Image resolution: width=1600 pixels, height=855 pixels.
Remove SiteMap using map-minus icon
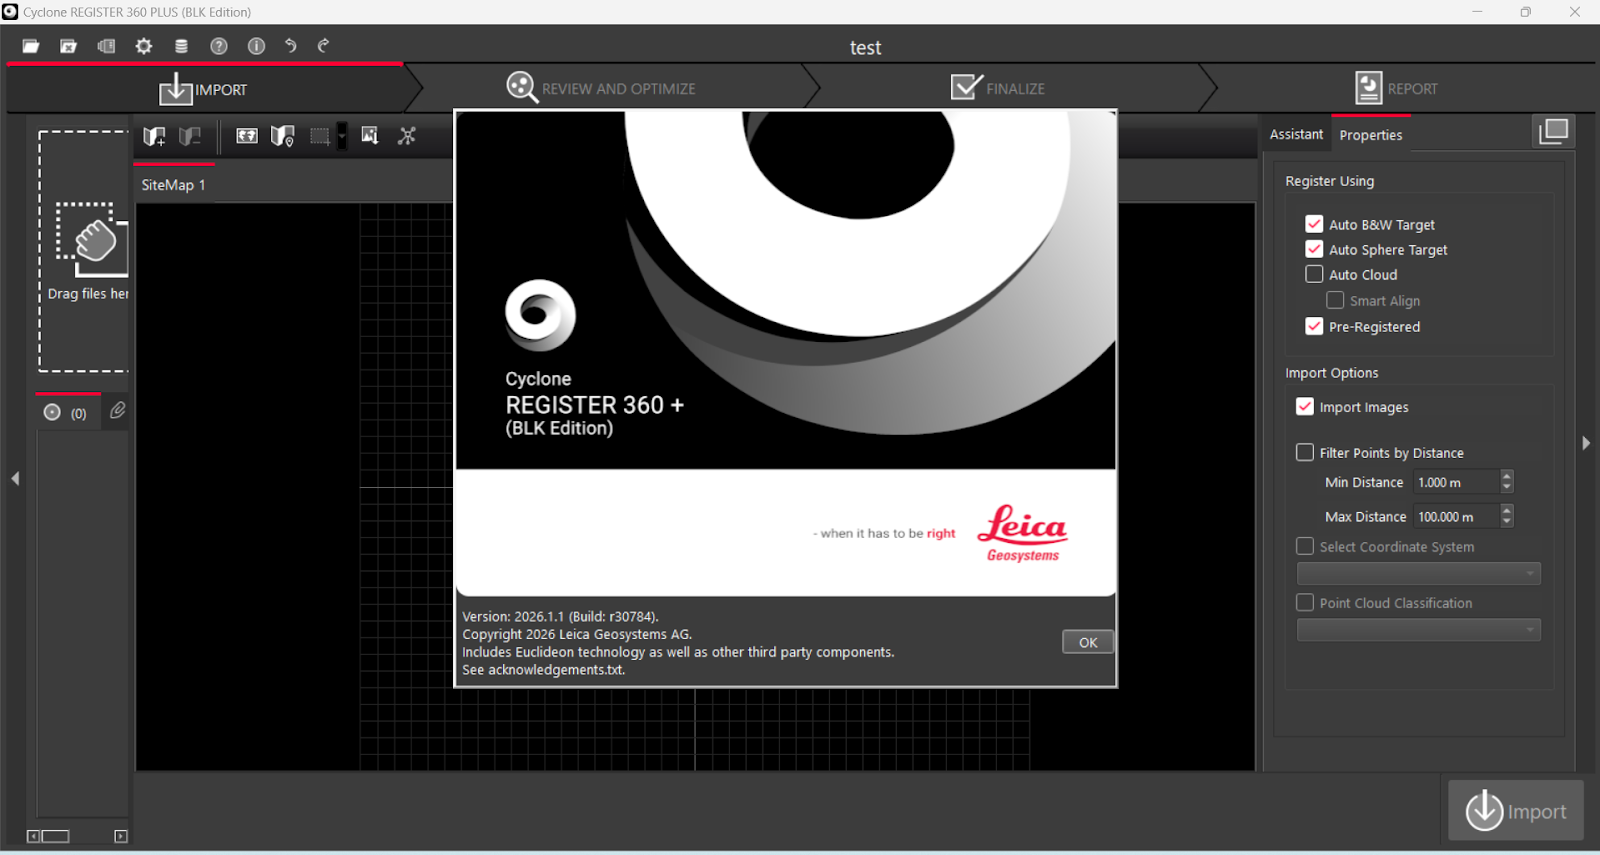(190, 136)
